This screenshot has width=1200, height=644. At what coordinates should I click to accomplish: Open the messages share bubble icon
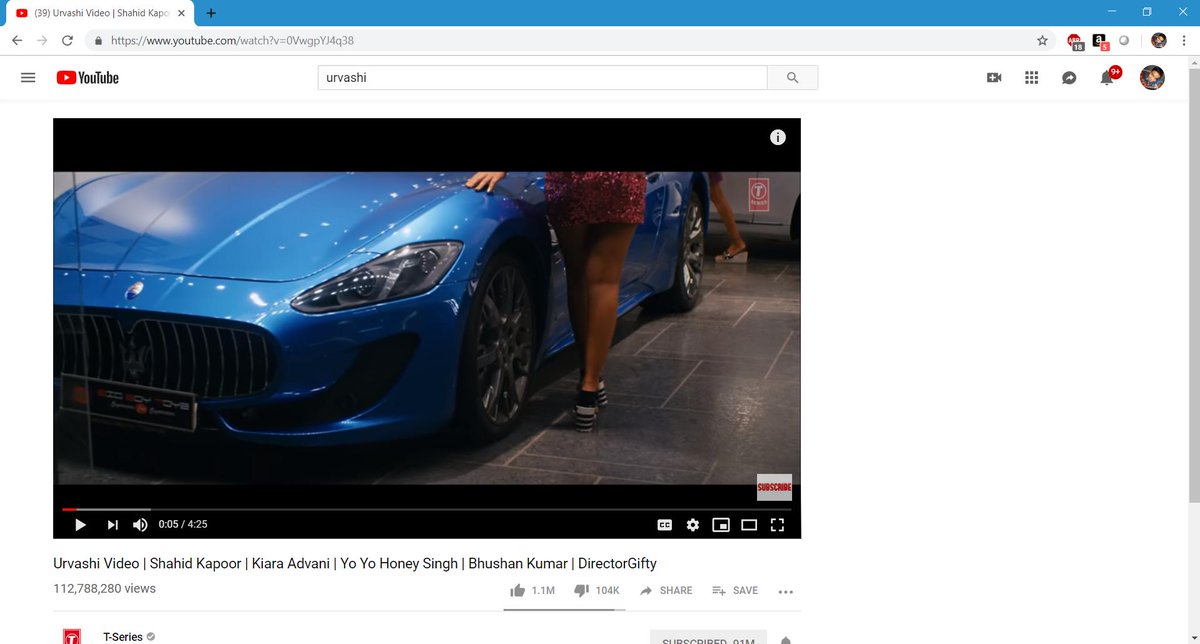pyautogui.click(x=1069, y=77)
